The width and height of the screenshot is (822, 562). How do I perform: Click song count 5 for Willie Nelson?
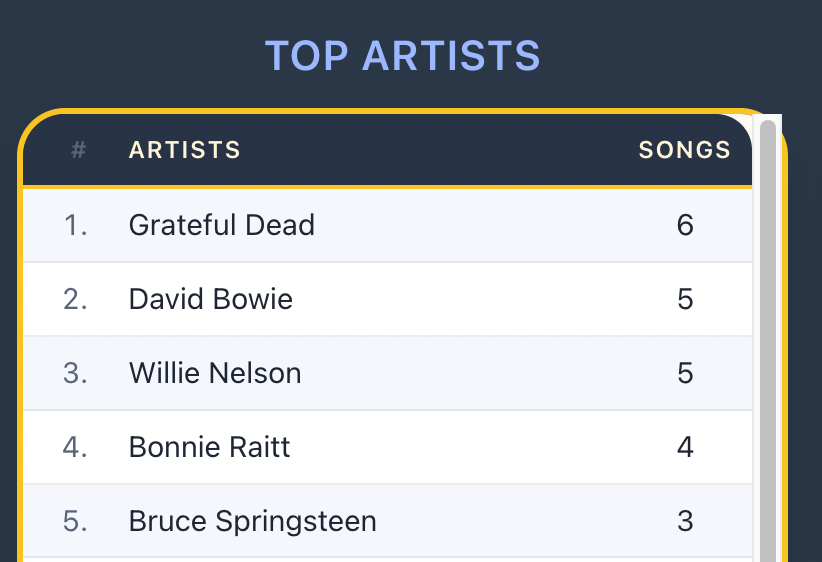click(685, 373)
